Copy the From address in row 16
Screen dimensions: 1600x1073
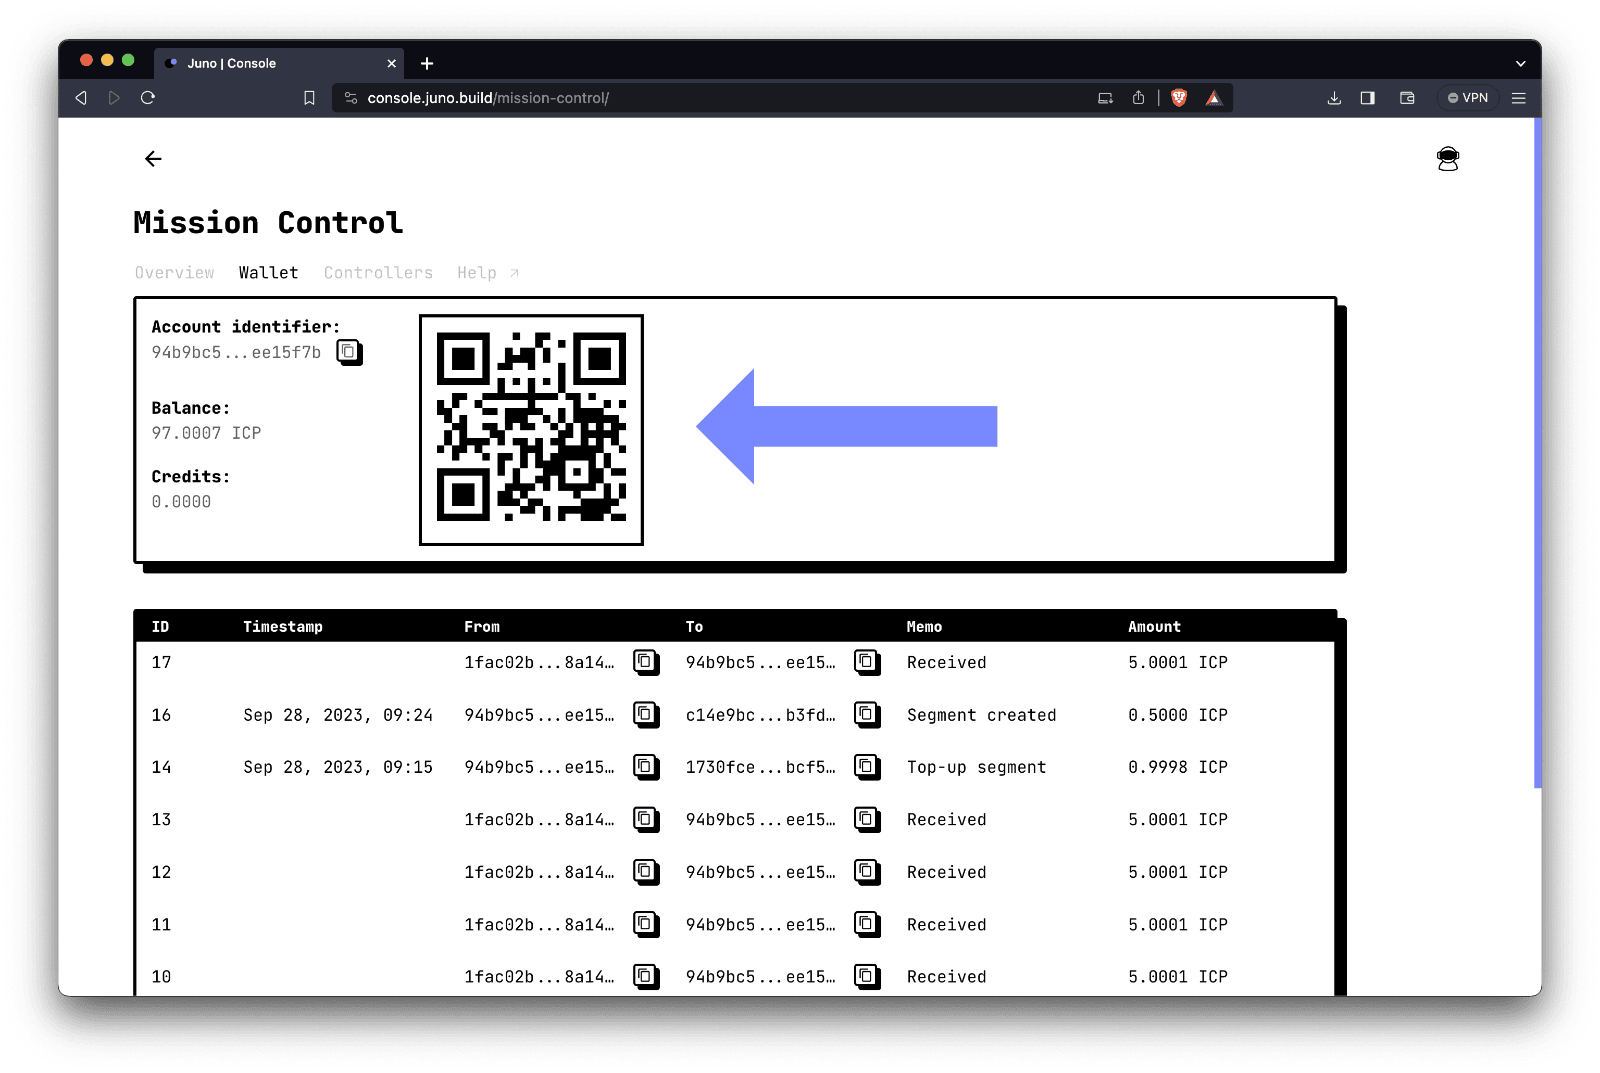coord(646,714)
